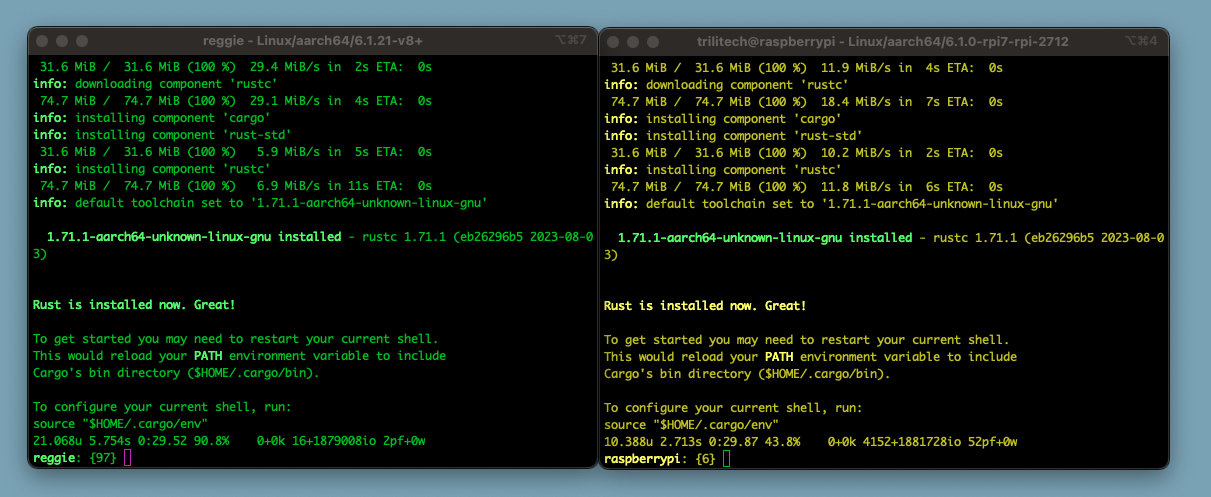This screenshot has width=1211, height=497.
Task: Click "downloading component 'rustc'" line in reggie window
Action: (x=156, y=84)
